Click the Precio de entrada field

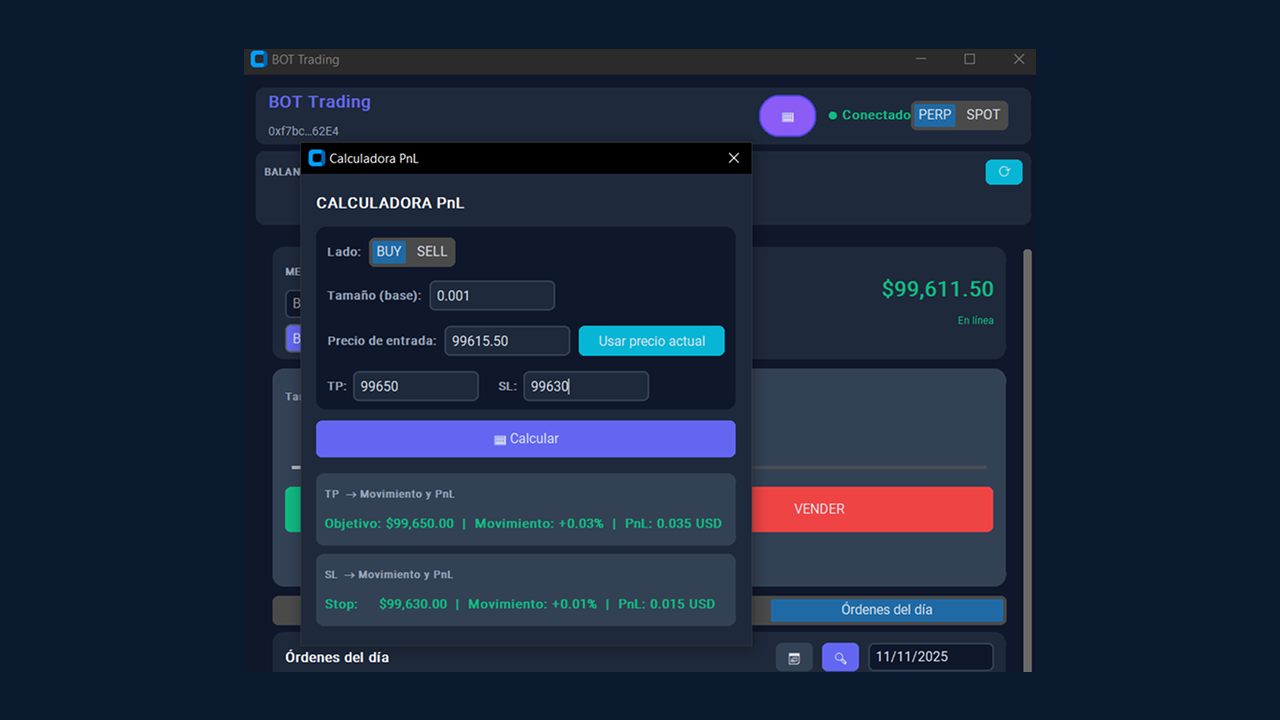coord(507,341)
